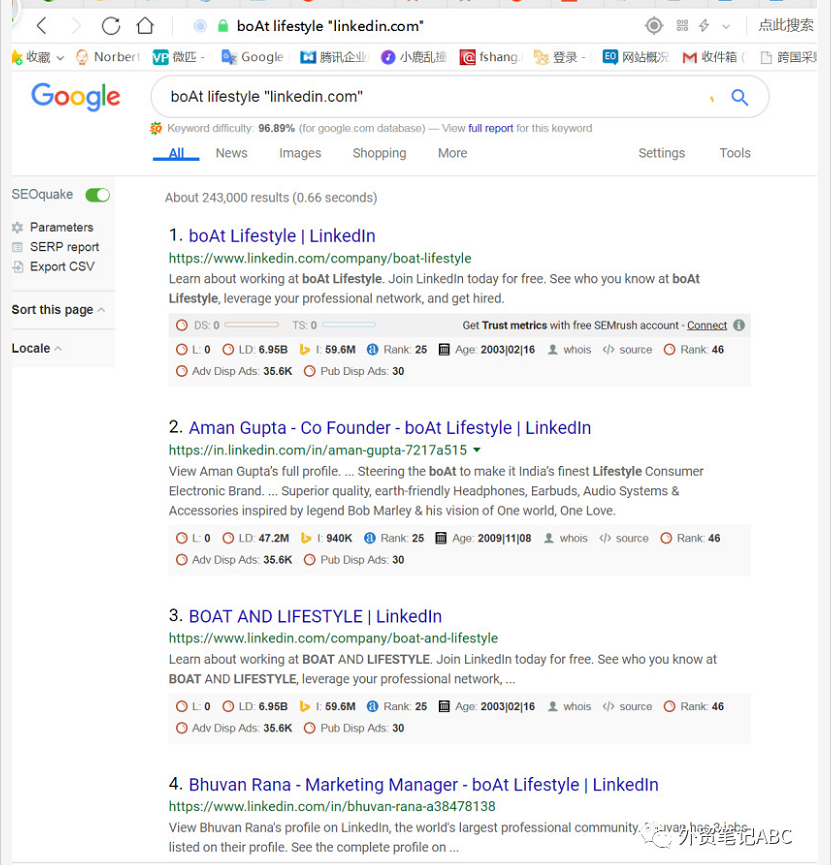This screenshot has height=865, width=831.
Task: Click the 点此搜索 search field
Action: [x=786, y=25]
